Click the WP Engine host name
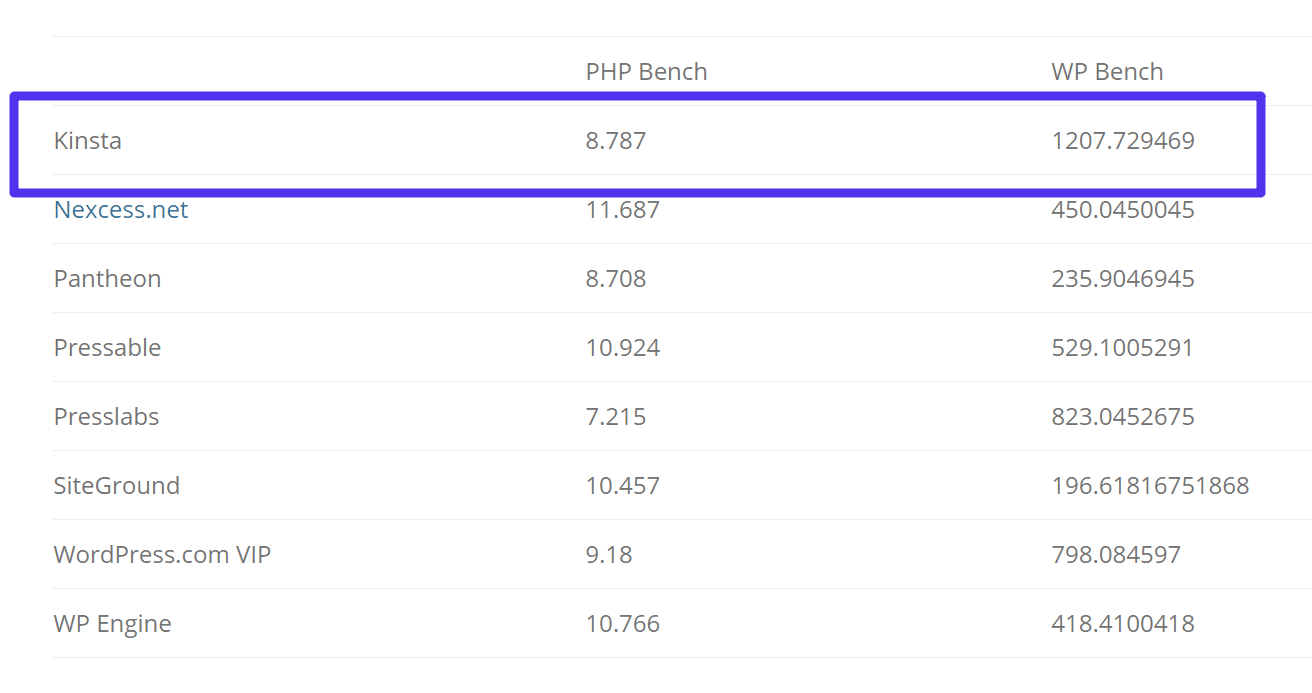Screen dimensions: 1312x693 112,624
